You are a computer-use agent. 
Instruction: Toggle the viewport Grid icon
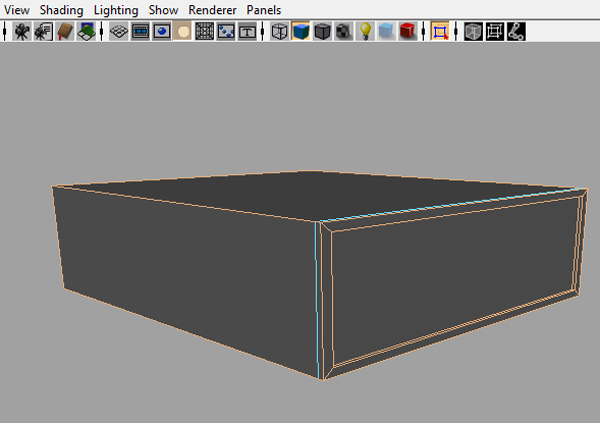pyautogui.click(x=119, y=31)
